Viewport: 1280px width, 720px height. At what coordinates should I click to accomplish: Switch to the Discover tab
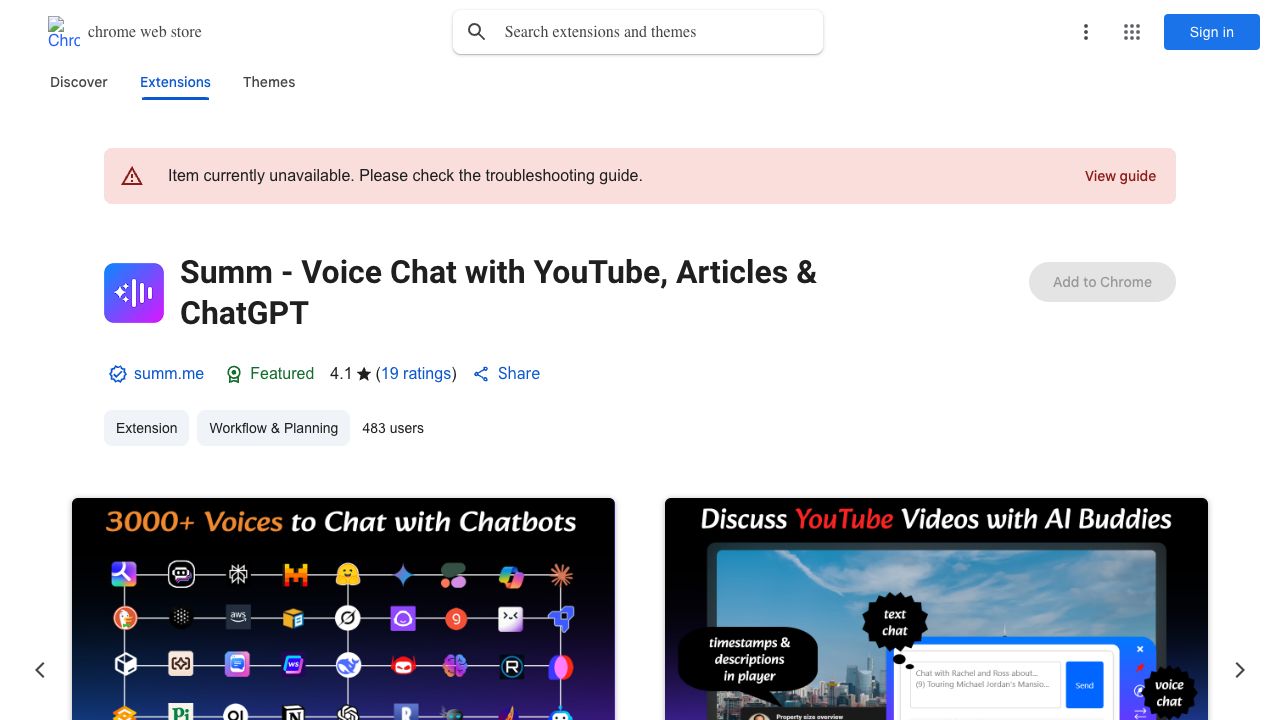pyautogui.click(x=79, y=82)
